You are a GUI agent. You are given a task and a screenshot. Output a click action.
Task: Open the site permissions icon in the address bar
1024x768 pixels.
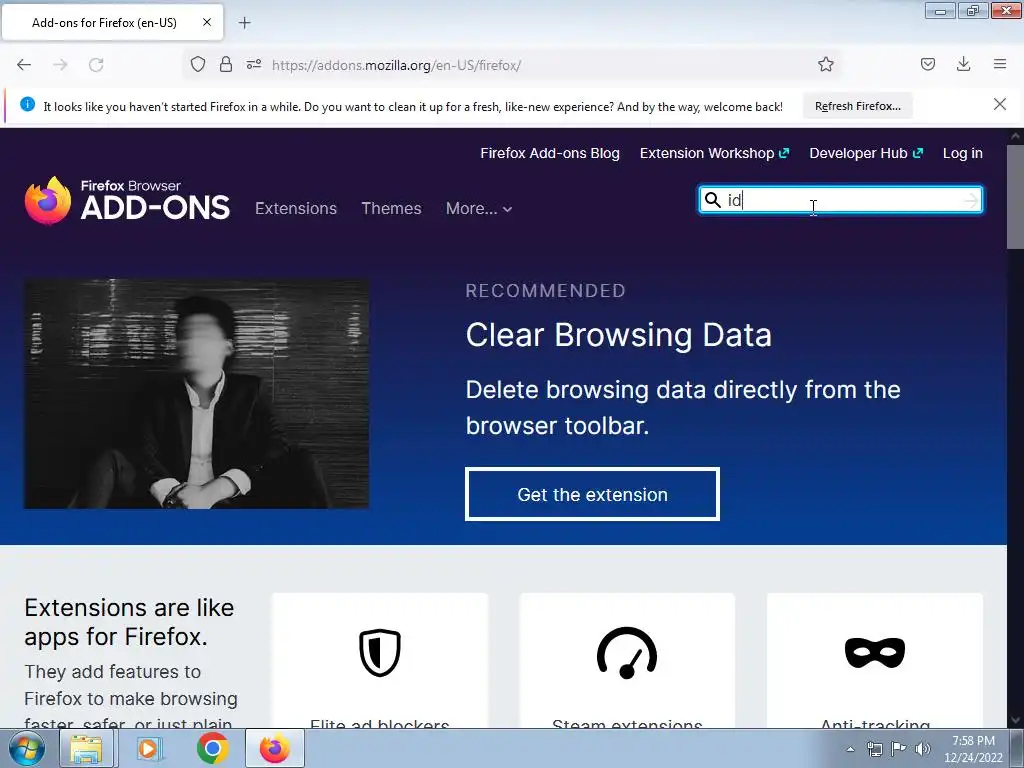pyautogui.click(x=254, y=64)
